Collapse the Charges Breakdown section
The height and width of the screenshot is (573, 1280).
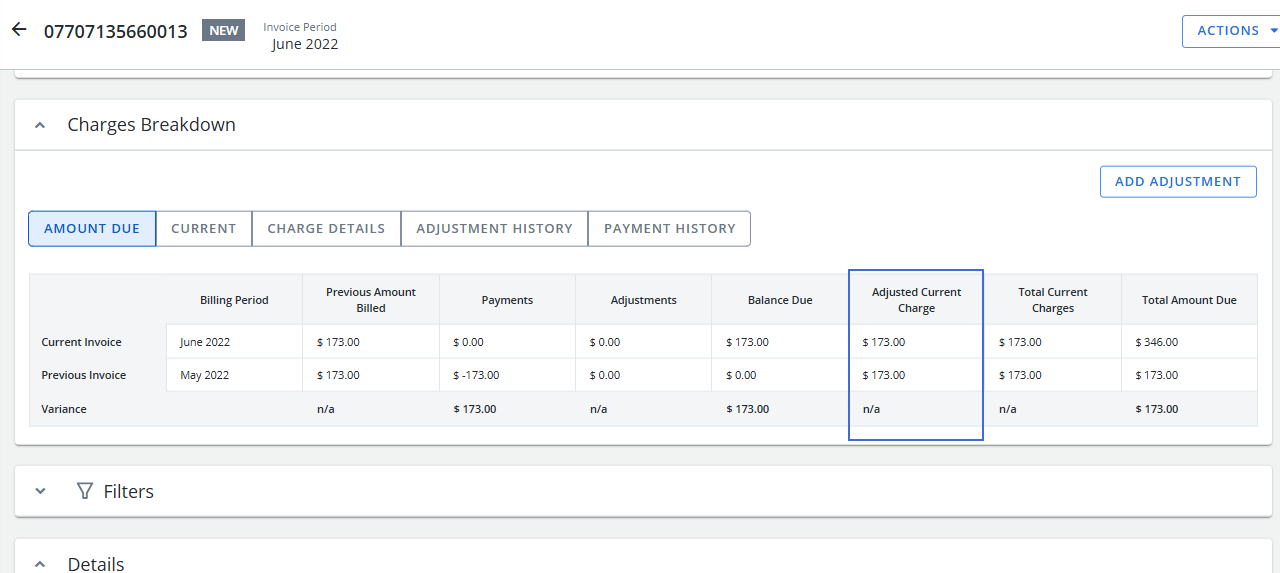pyautogui.click(x=40, y=125)
